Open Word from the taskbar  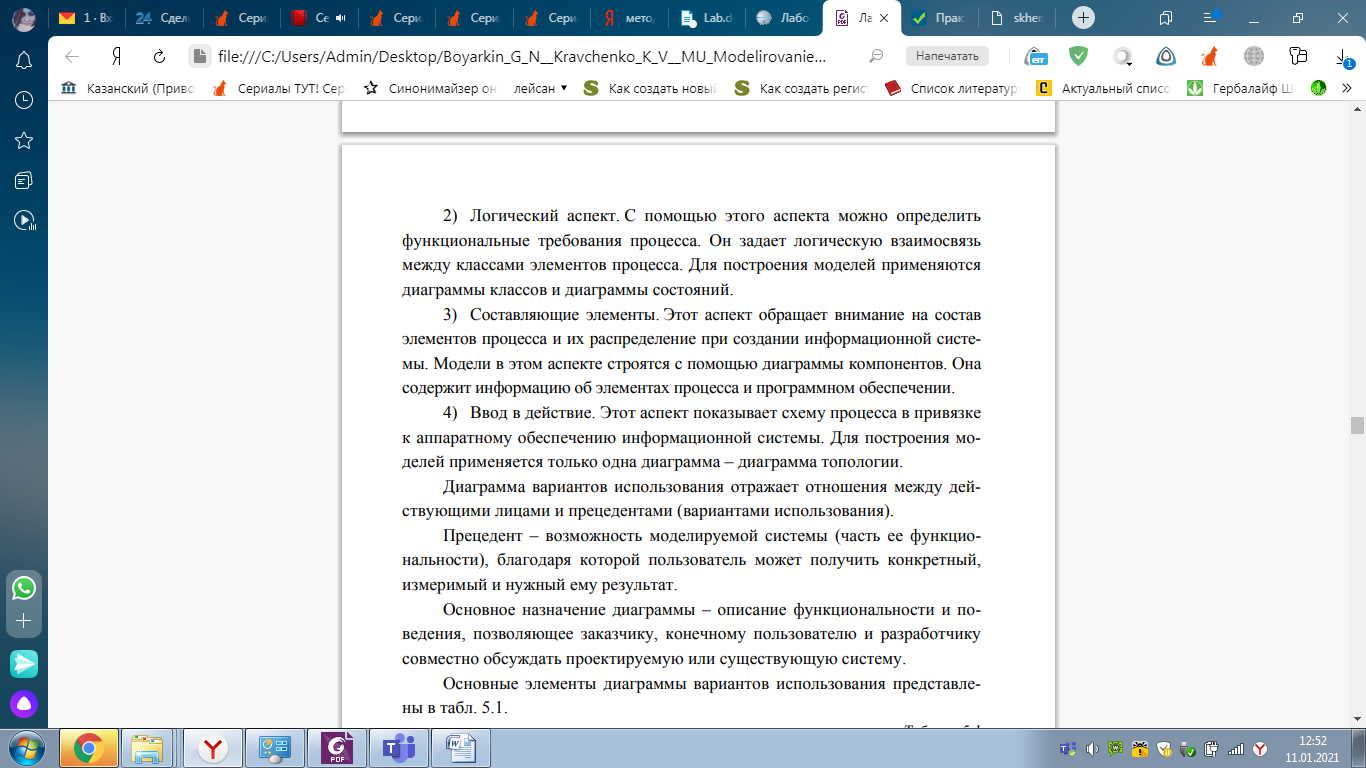461,747
